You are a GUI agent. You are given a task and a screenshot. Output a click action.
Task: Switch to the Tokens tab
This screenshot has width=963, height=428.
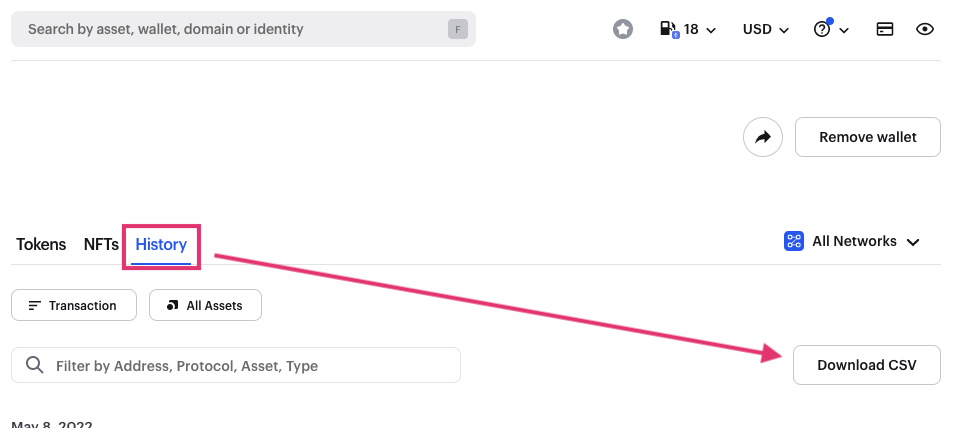[x=41, y=244]
